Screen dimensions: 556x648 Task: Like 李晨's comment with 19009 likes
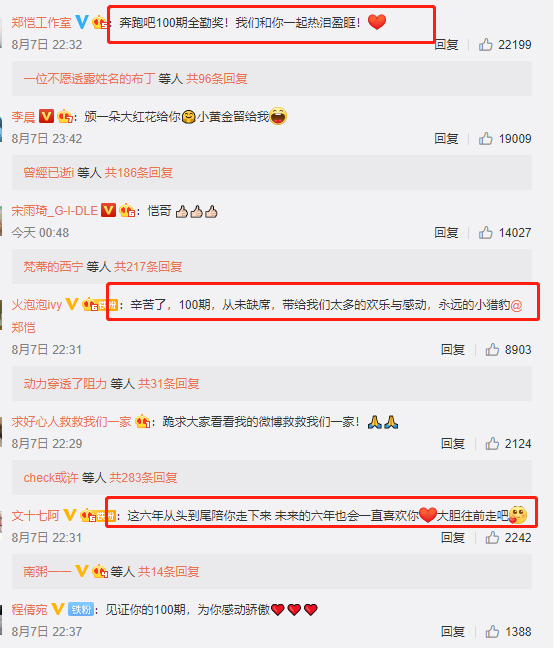tap(486, 138)
